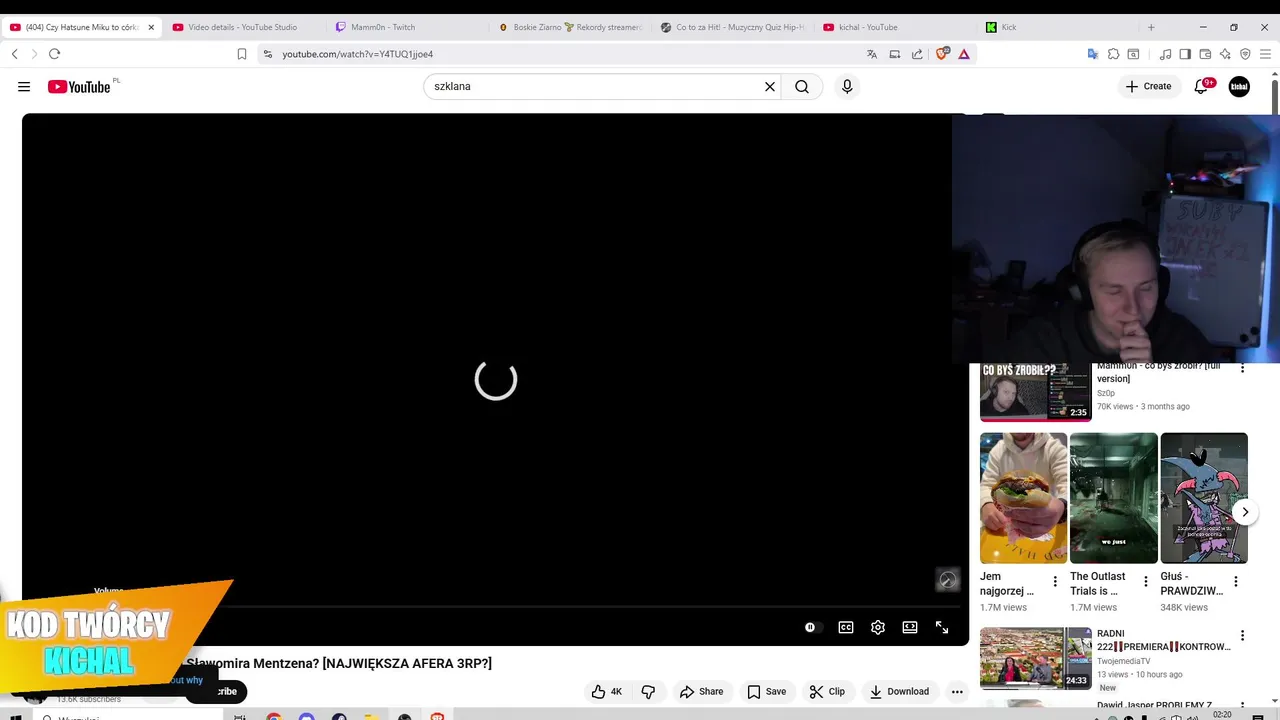Share this page from the address bar
Screen dimensions: 1280x720
tap(917, 54)
